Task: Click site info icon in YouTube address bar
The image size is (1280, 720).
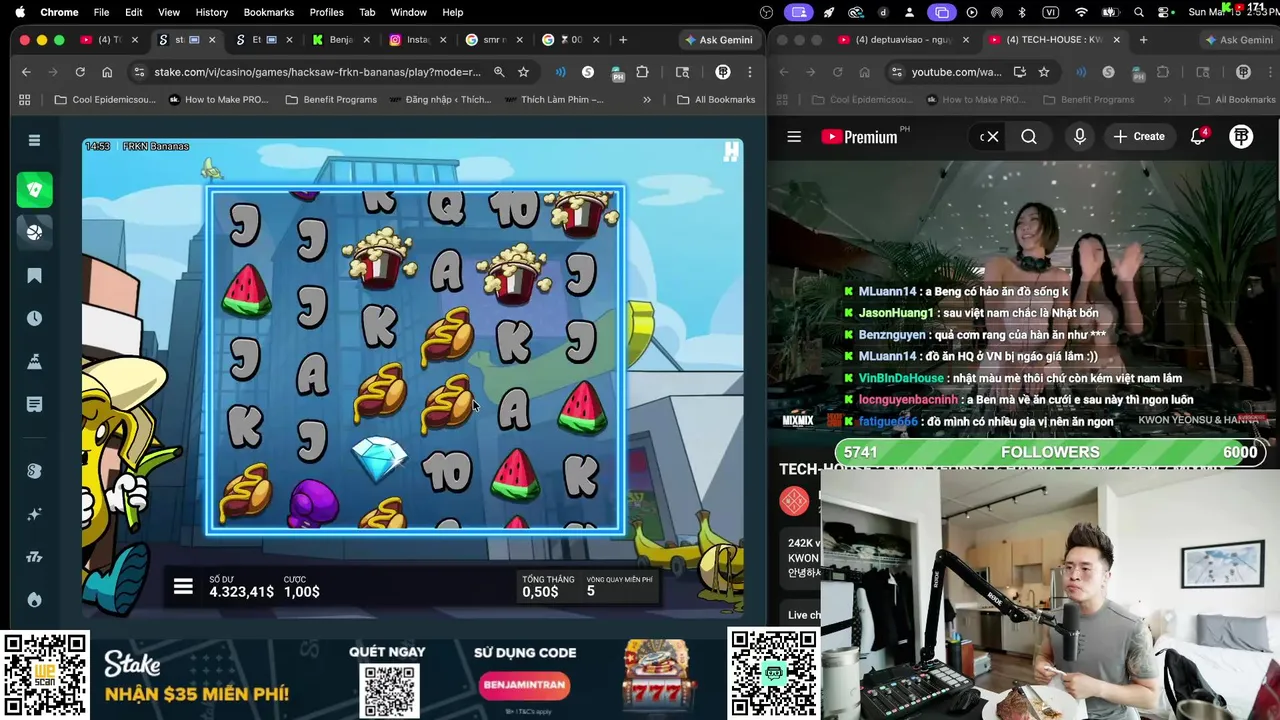Action: [x=896, y=72]
